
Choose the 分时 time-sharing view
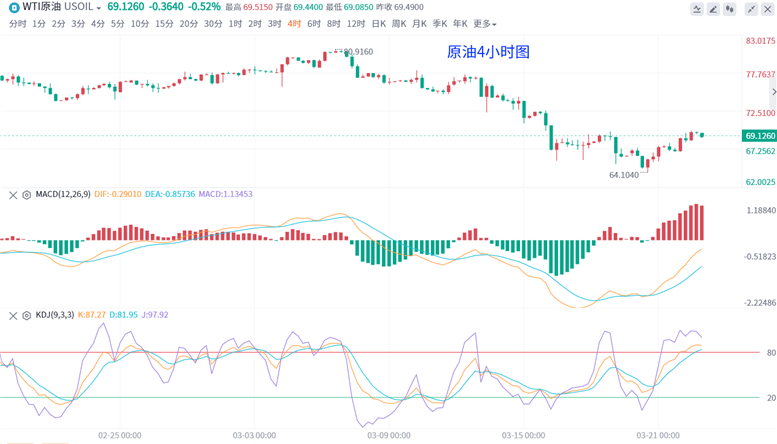(x=17, y=23)
